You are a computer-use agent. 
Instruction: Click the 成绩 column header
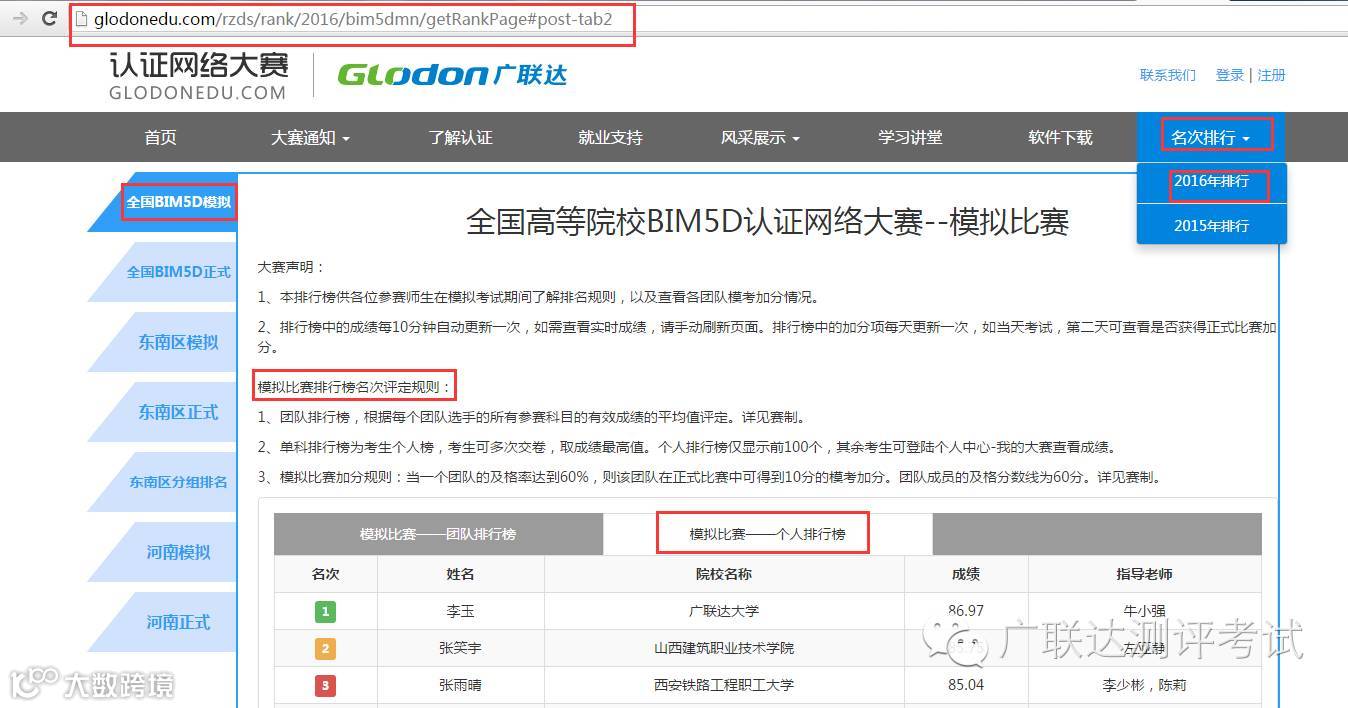[x=966, y=574]
